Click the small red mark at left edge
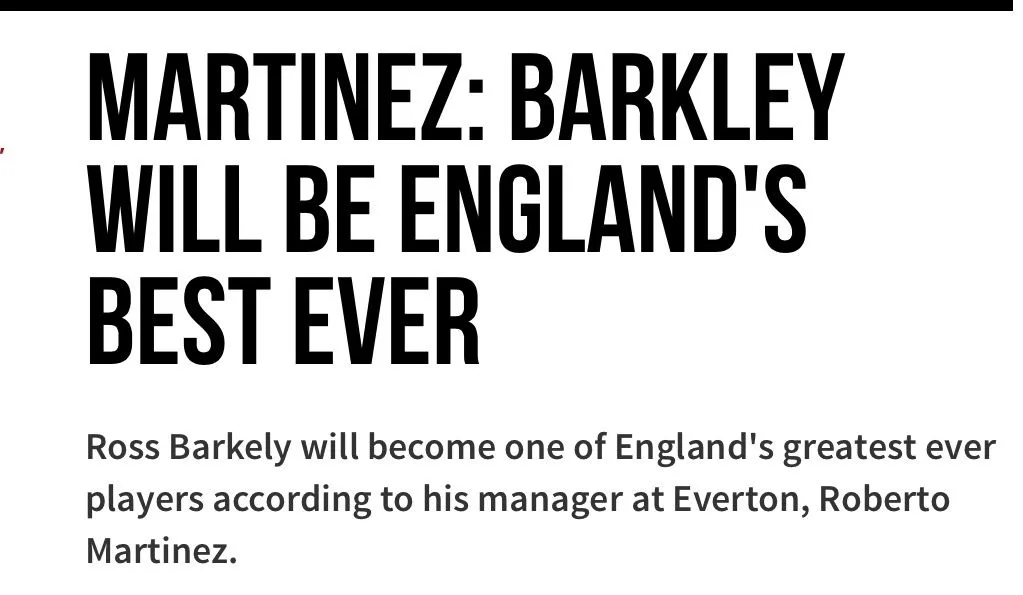The image size is (1023, 595). click(2, 151)
